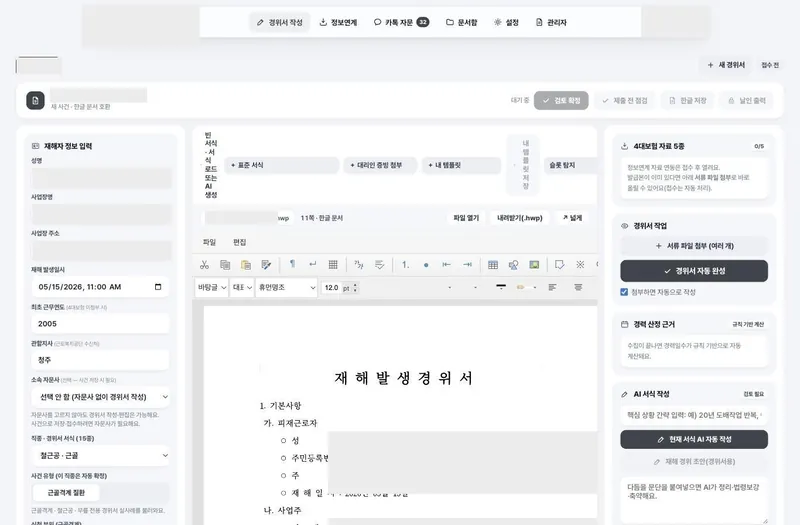Screen dimensions: 800x525
Task: Click the 새 경위서 button
Action: pyautogui.click(x=726, y=65)
